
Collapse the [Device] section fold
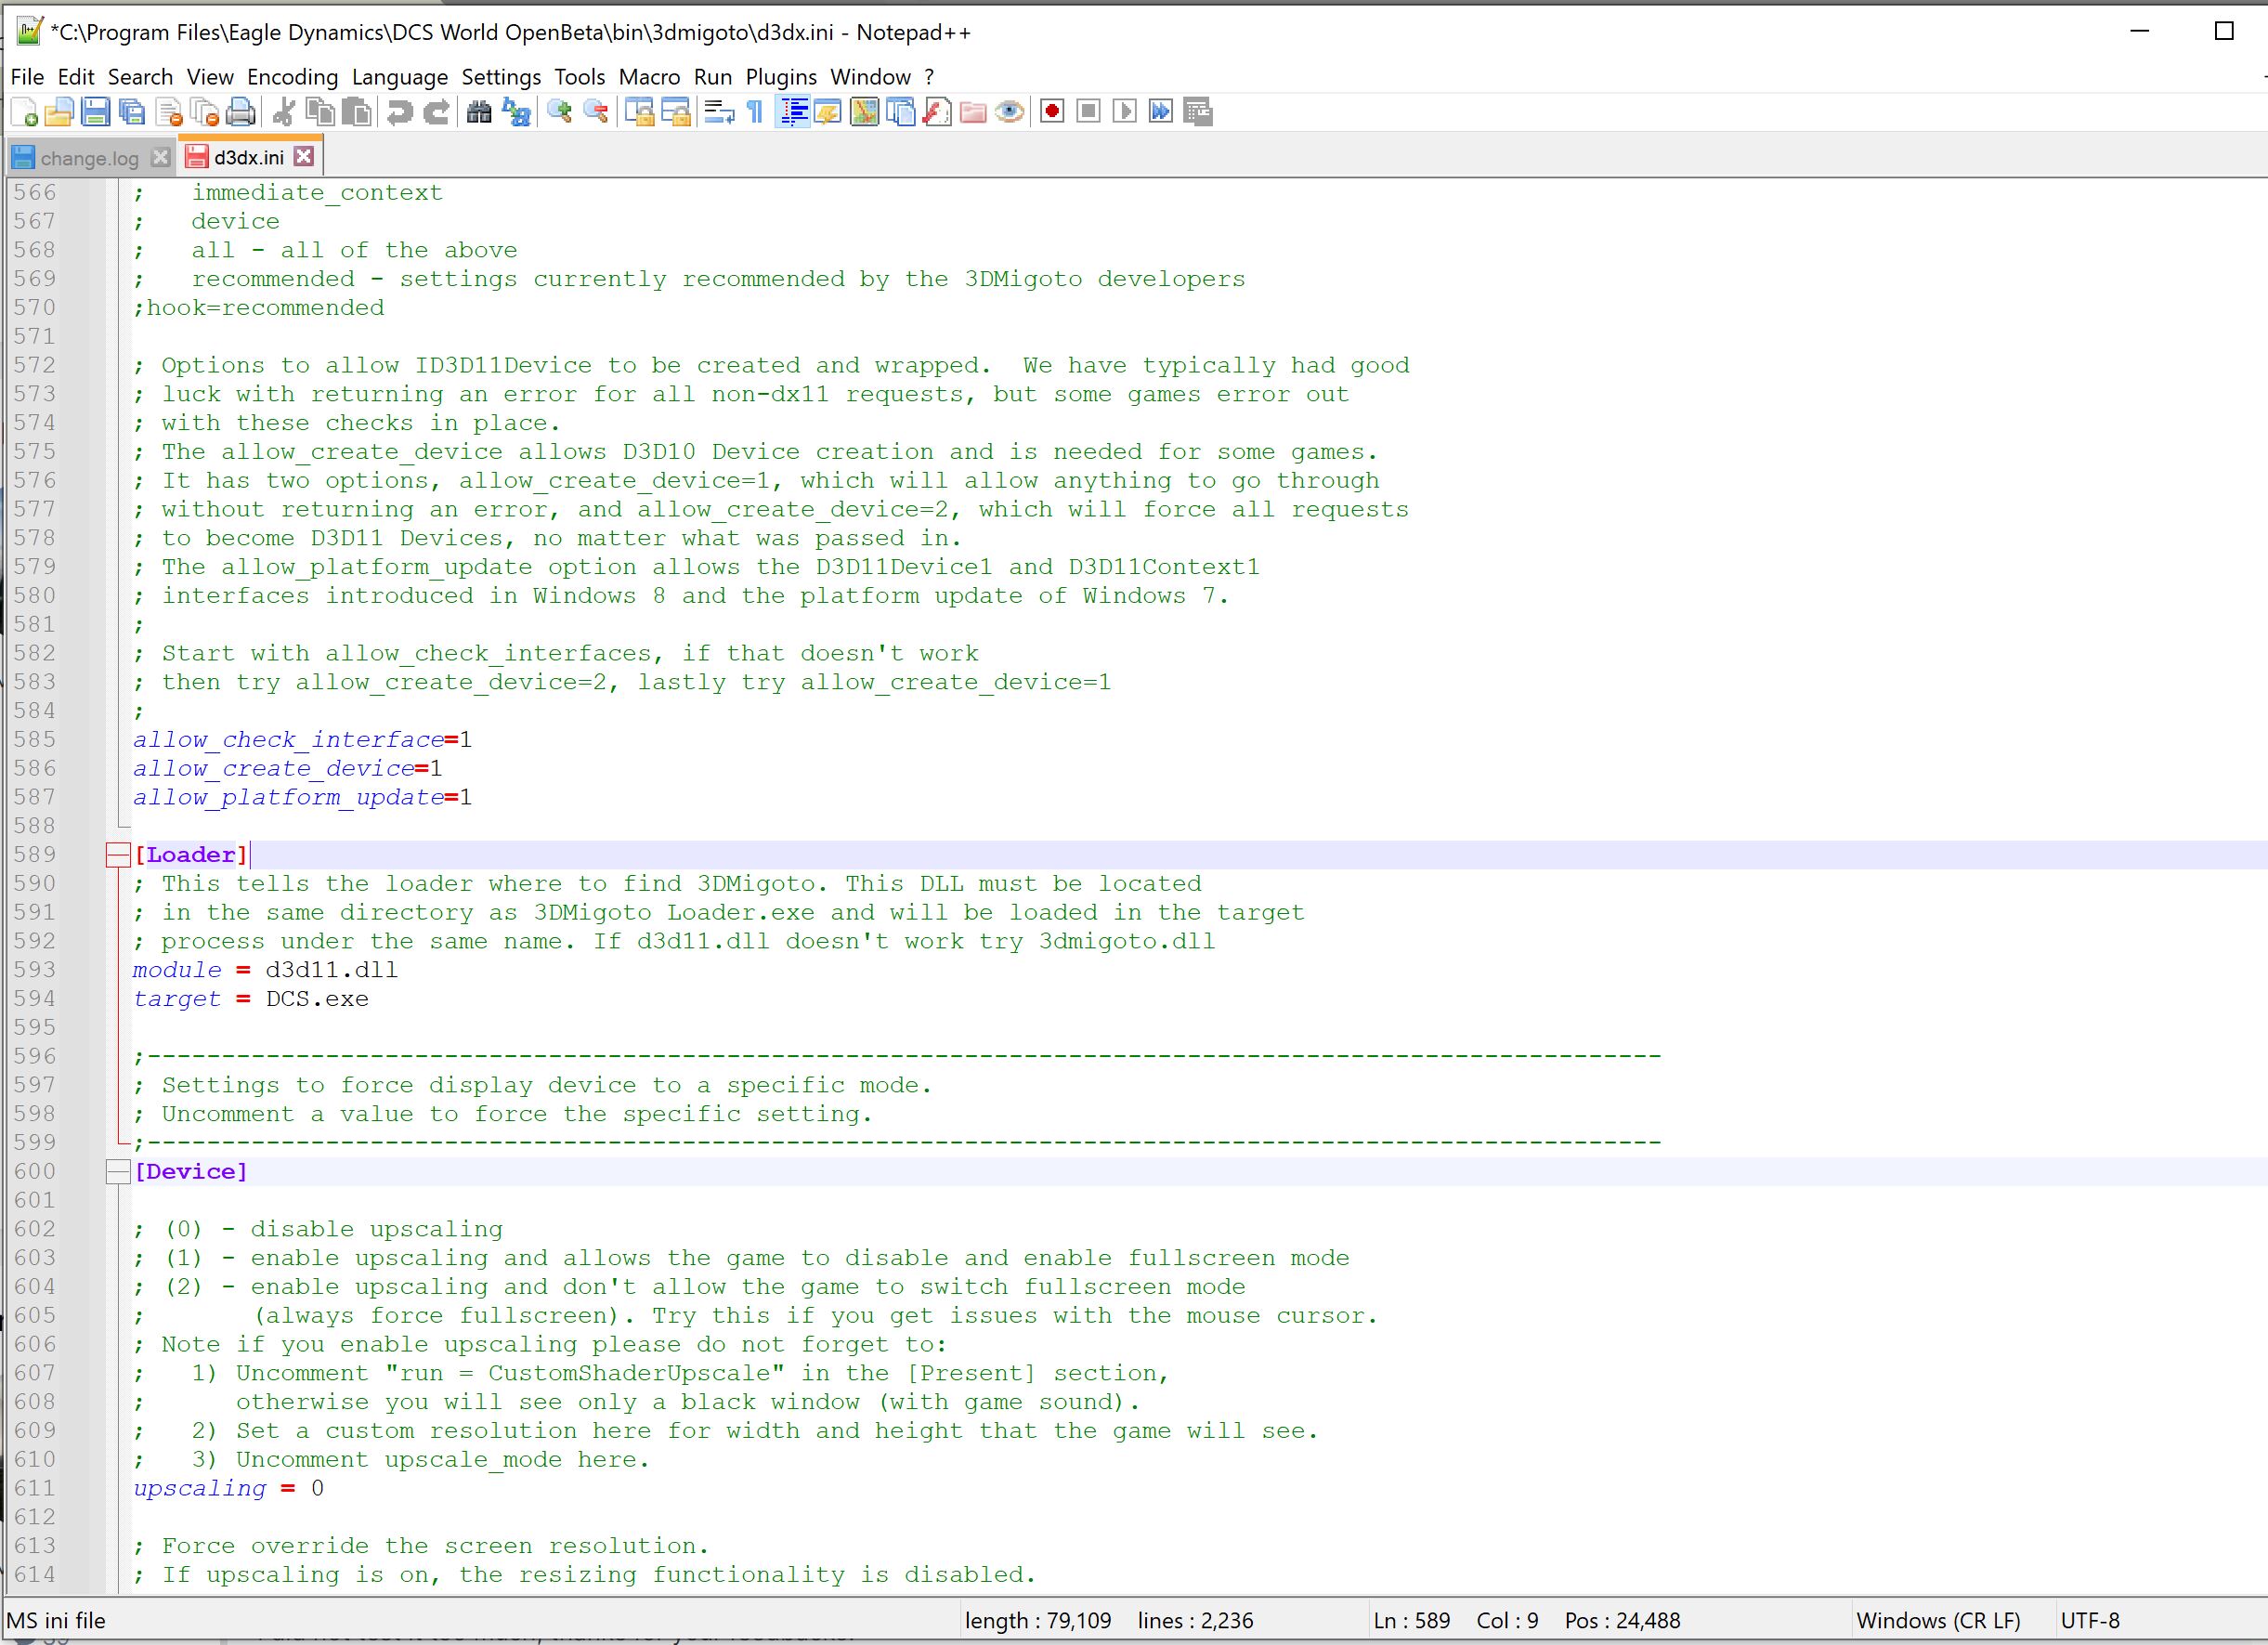(x=118, y=1172)
